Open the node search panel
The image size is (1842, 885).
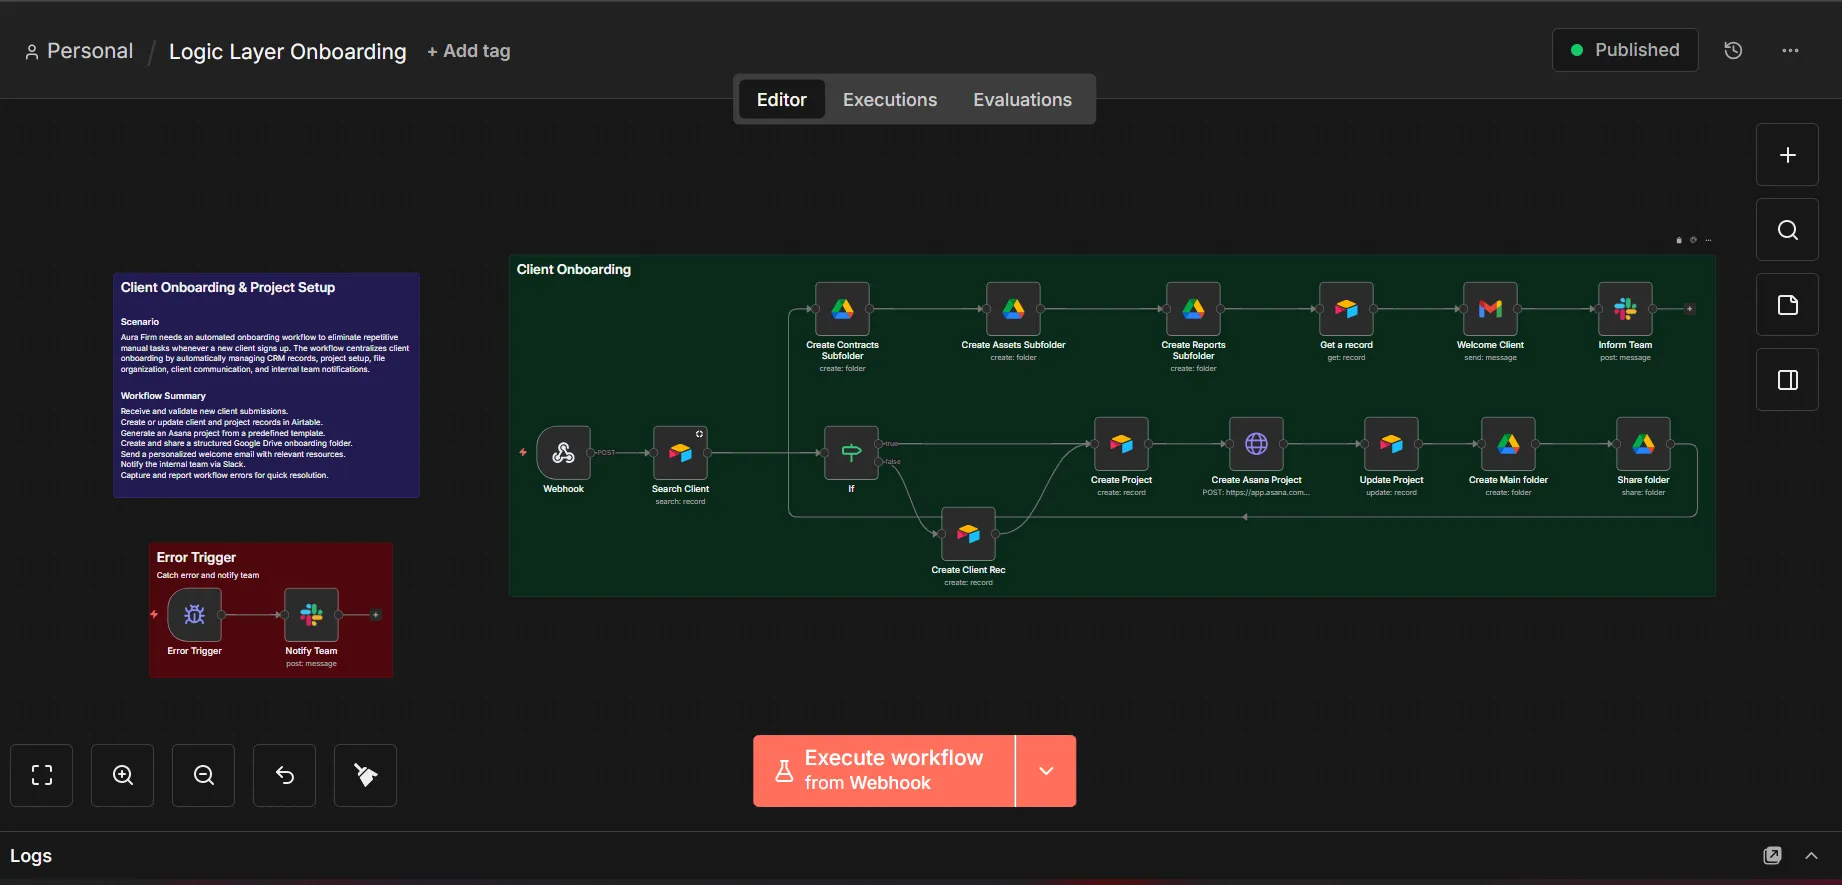tap(1787, 230)
